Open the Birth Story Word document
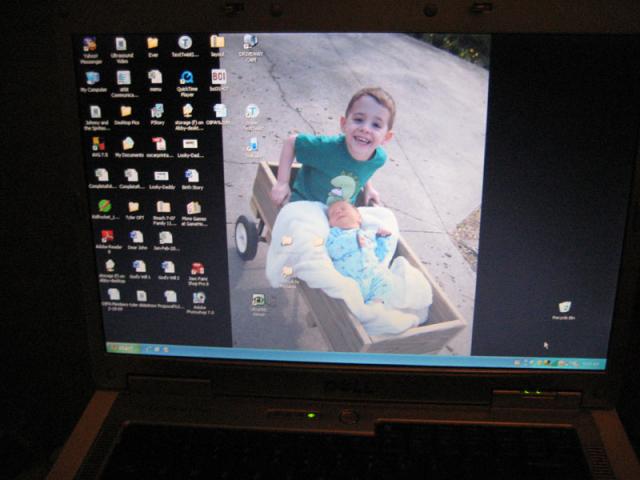Screen dimensions: 640x480 click(x=192, y=180)
